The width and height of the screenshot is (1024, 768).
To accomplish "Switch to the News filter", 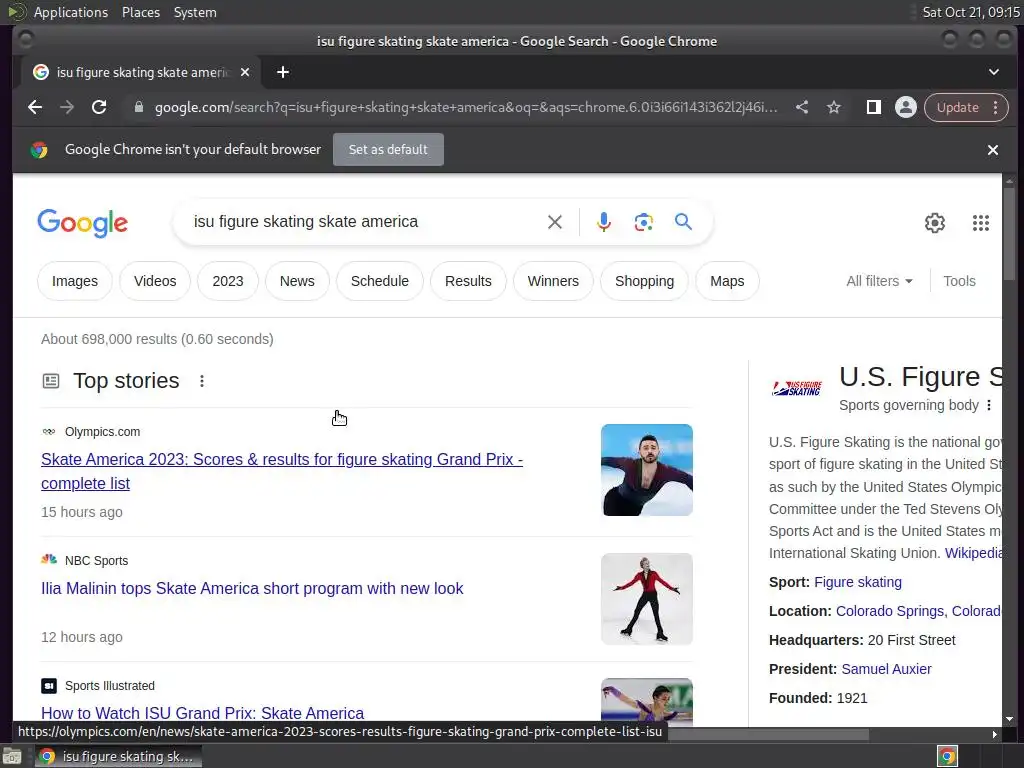I will pyautogui.click(x=297, y=281).
